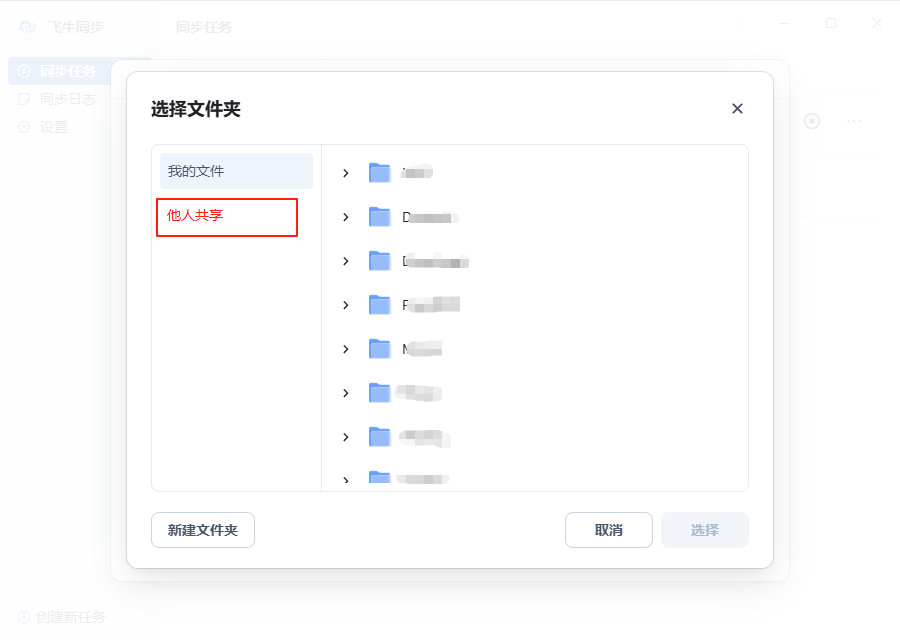900x640 pixels.
Task: Click the 创建新任务 plus icon
Action: [x=24, y=617]
